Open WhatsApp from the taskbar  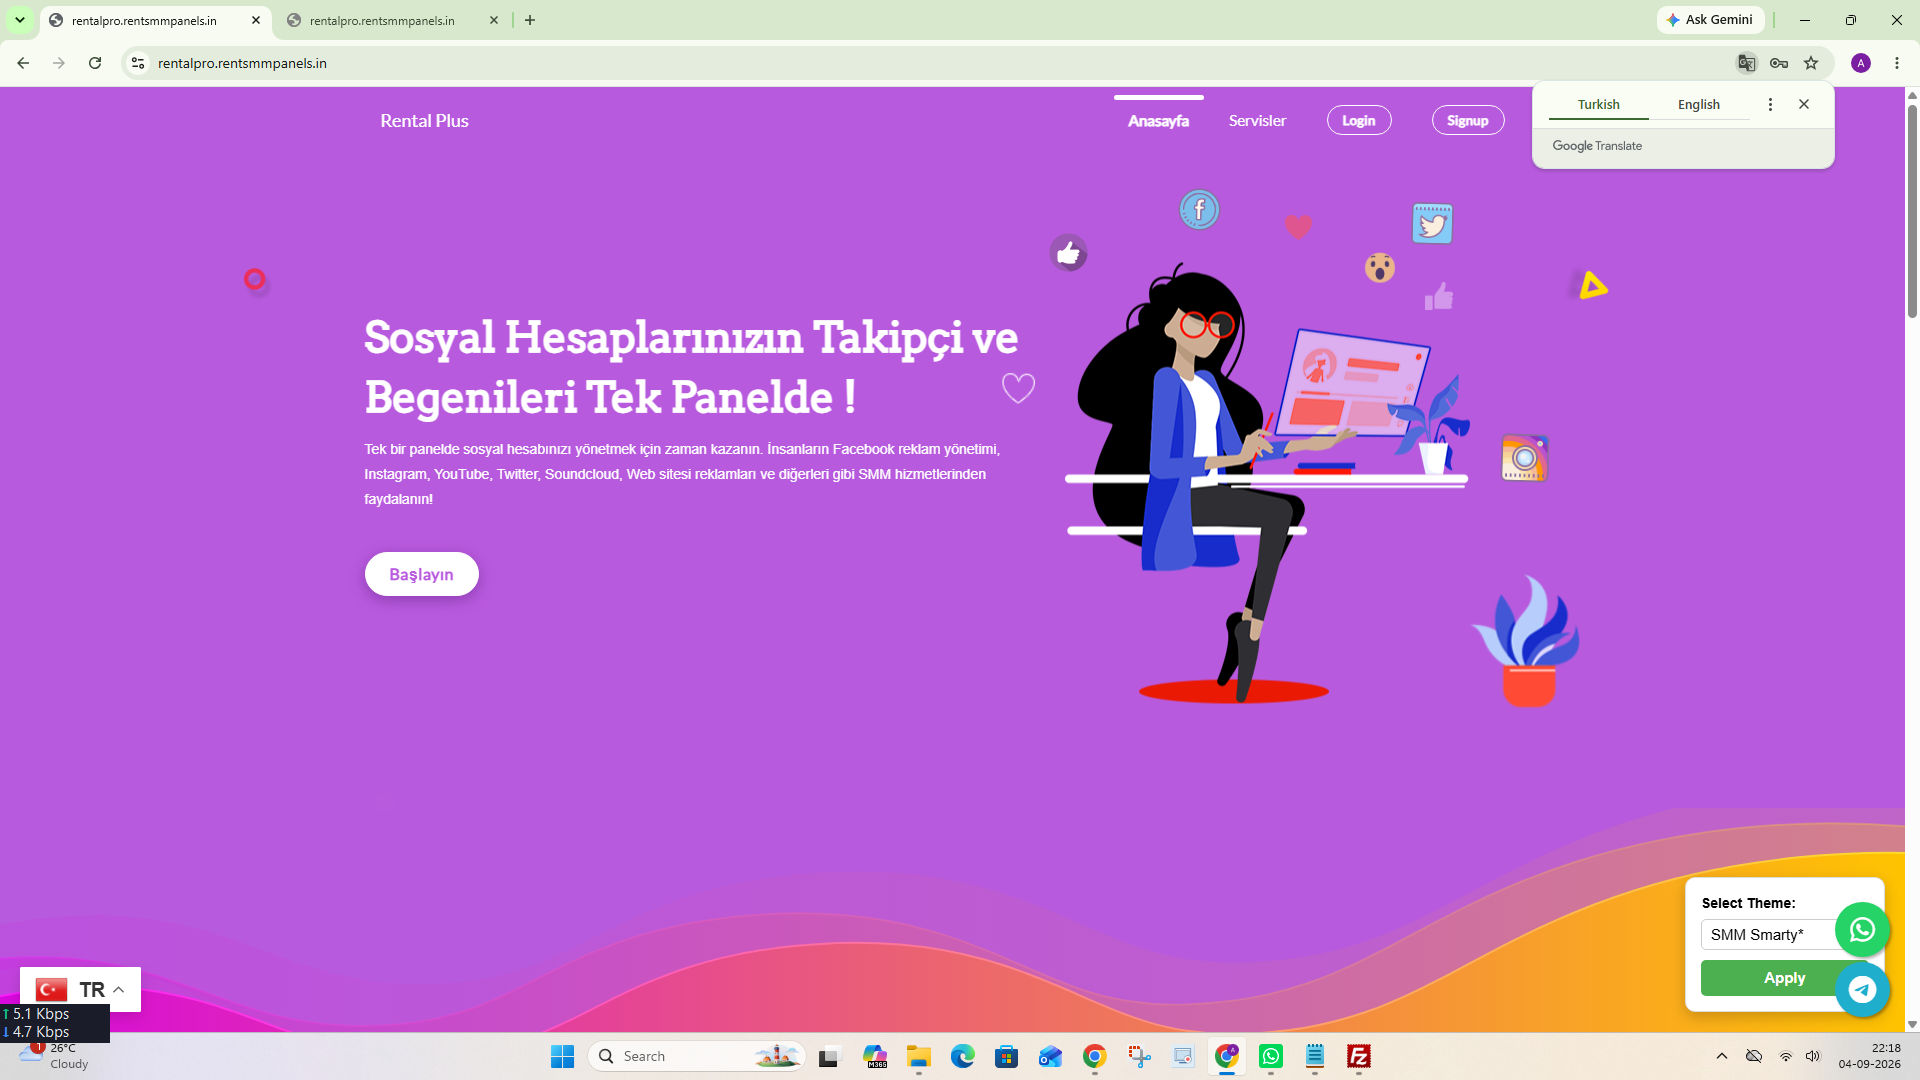tap(1271, 1056)
